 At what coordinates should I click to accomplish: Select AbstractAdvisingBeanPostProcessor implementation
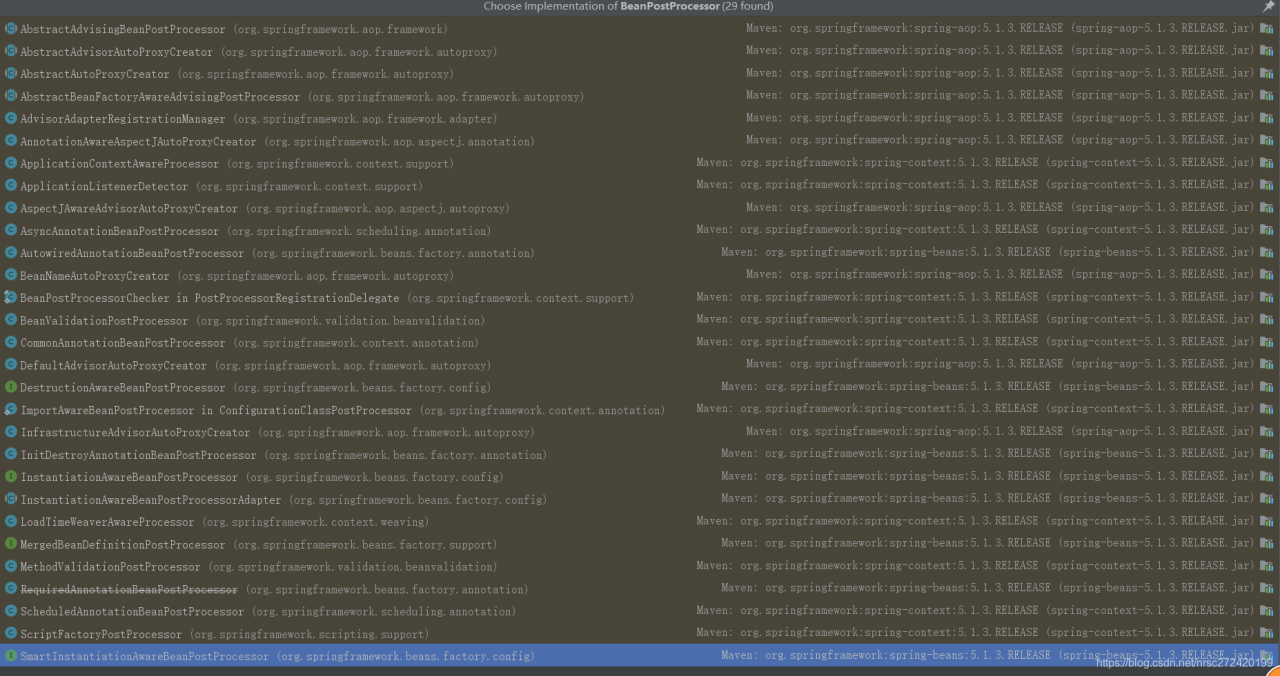640,29
